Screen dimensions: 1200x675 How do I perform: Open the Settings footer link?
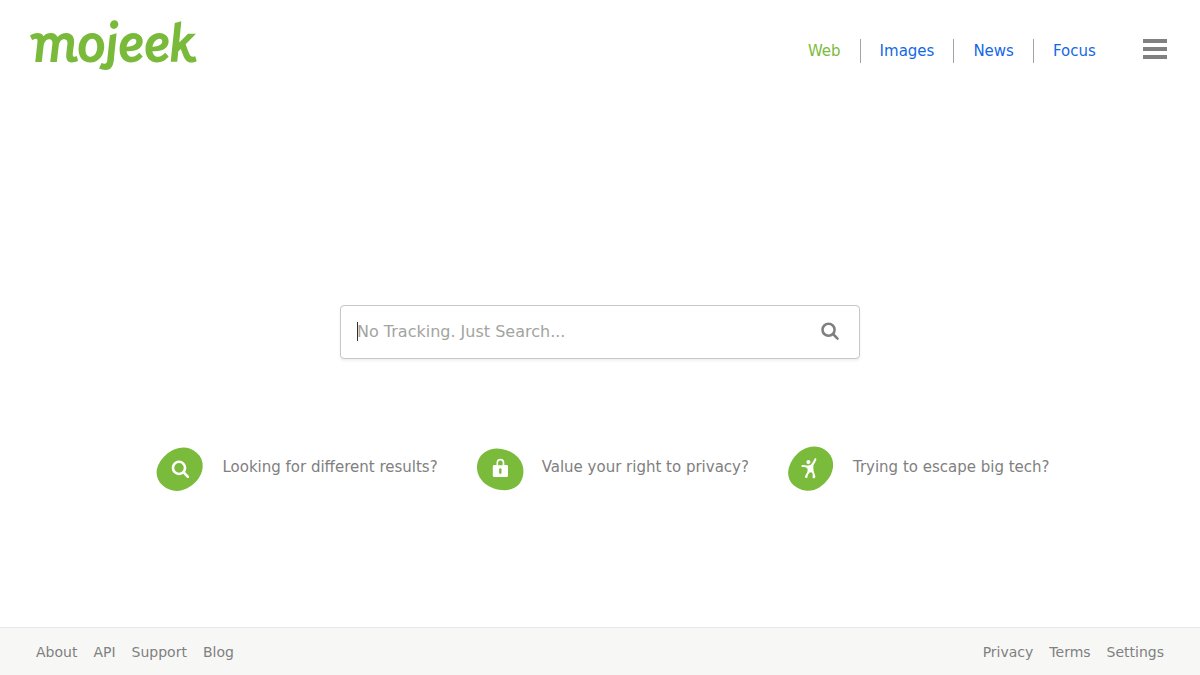pos(1135,652)
